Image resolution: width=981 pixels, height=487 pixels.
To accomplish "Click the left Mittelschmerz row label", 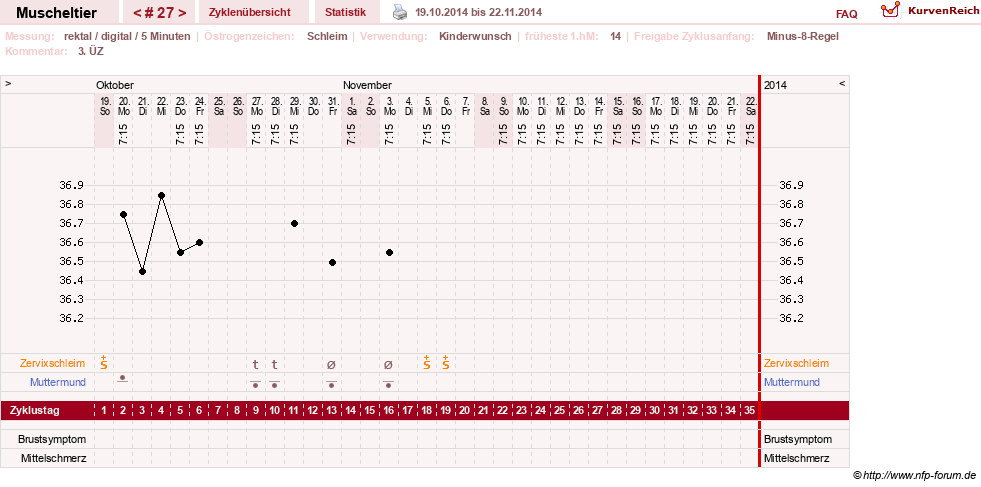I will click(x=53, y=458).
